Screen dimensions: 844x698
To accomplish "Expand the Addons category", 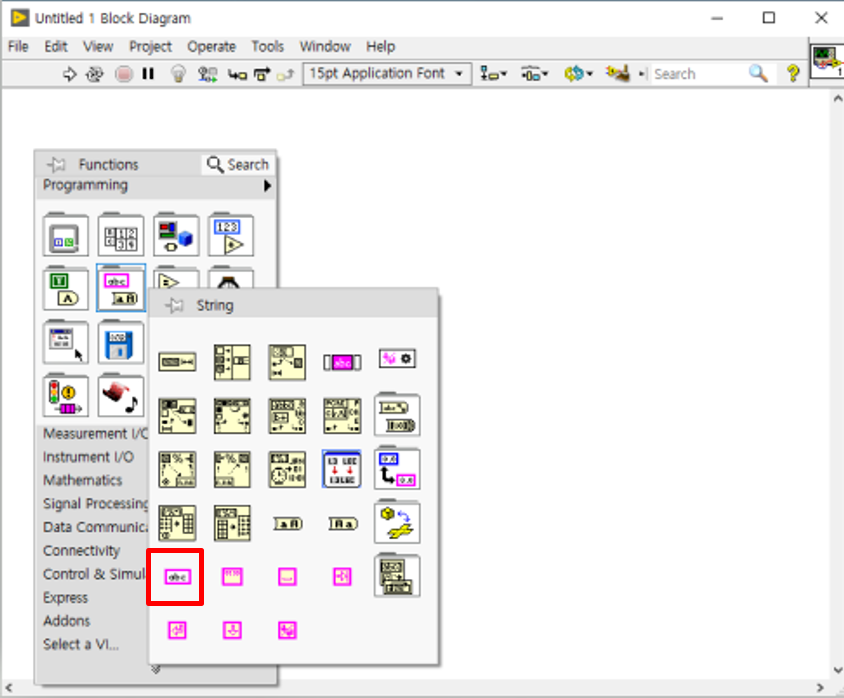I will tap(67, 621).
